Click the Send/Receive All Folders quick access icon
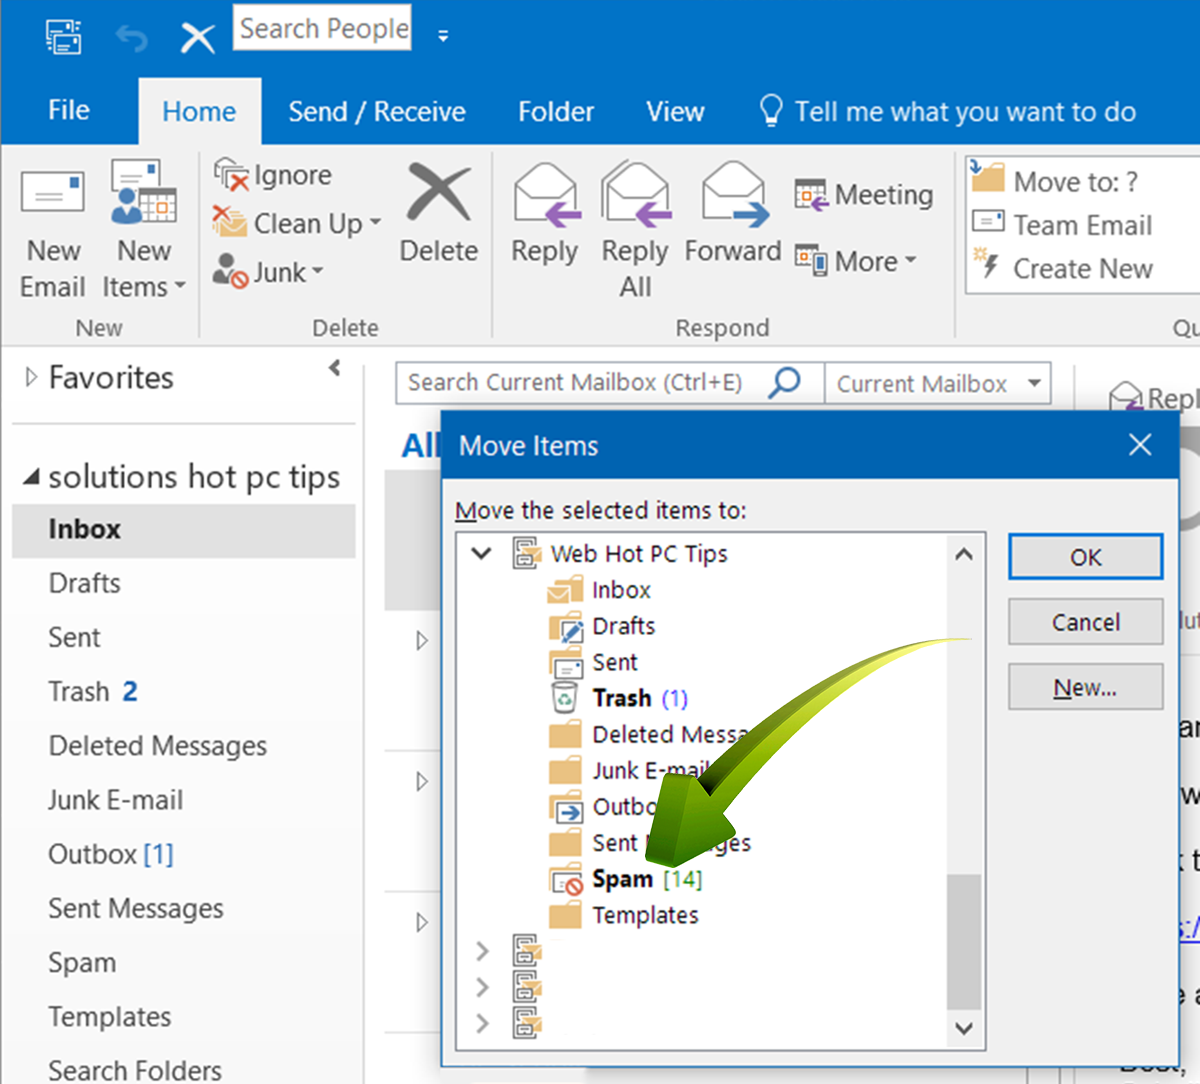 tap(64, 38)
